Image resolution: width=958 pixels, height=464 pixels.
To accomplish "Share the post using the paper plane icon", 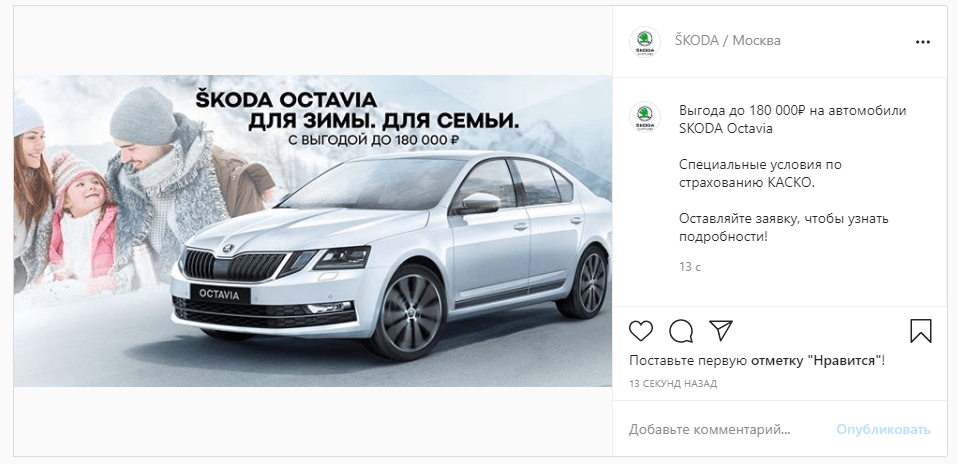I will pos(721,330).
